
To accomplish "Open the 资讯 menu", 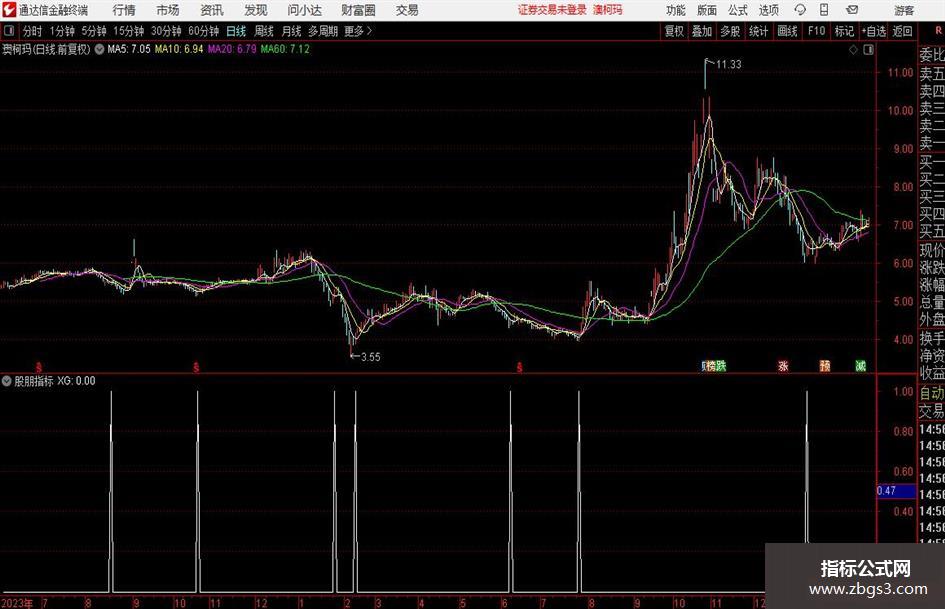I will 212,10.
